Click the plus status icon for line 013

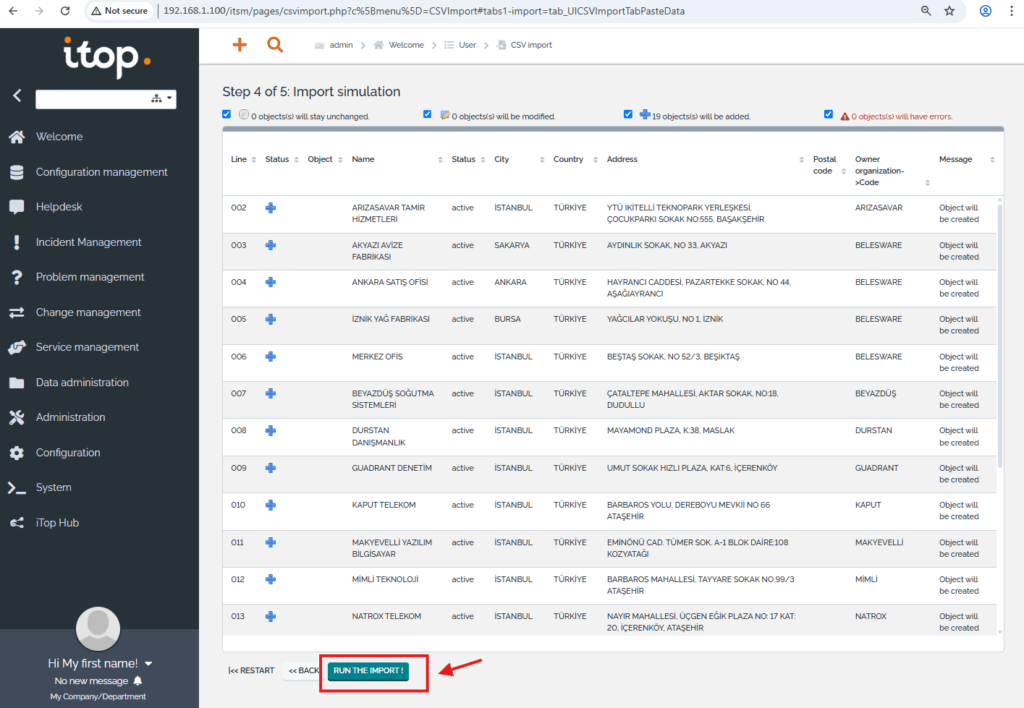[270, 617]
